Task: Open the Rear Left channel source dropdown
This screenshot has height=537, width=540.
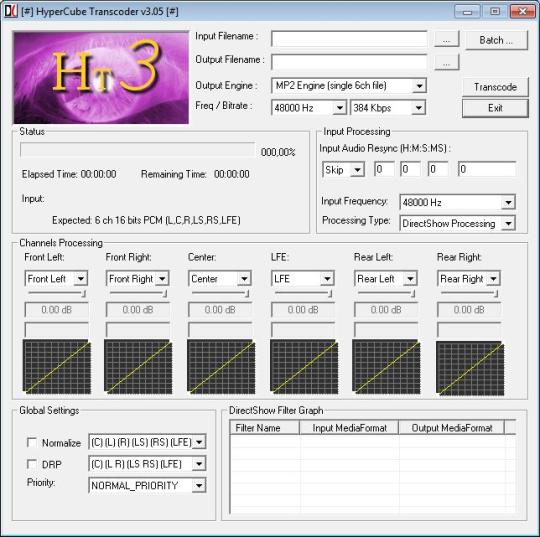Action: pos(386,279)
